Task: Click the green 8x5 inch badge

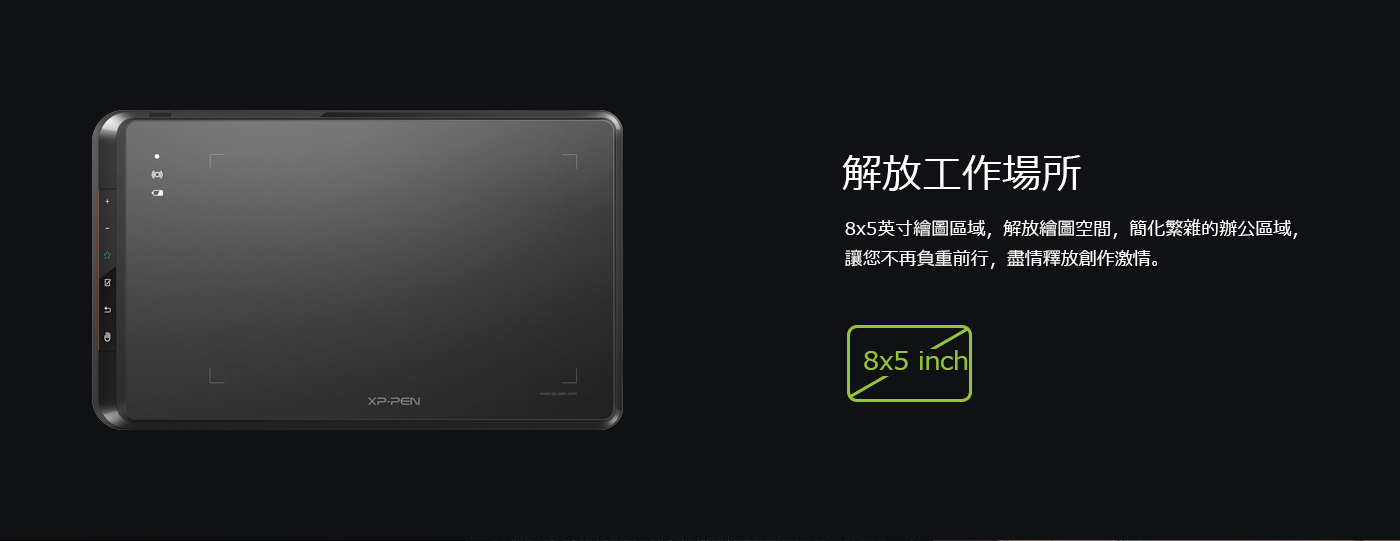Action: tap(910, 363)
